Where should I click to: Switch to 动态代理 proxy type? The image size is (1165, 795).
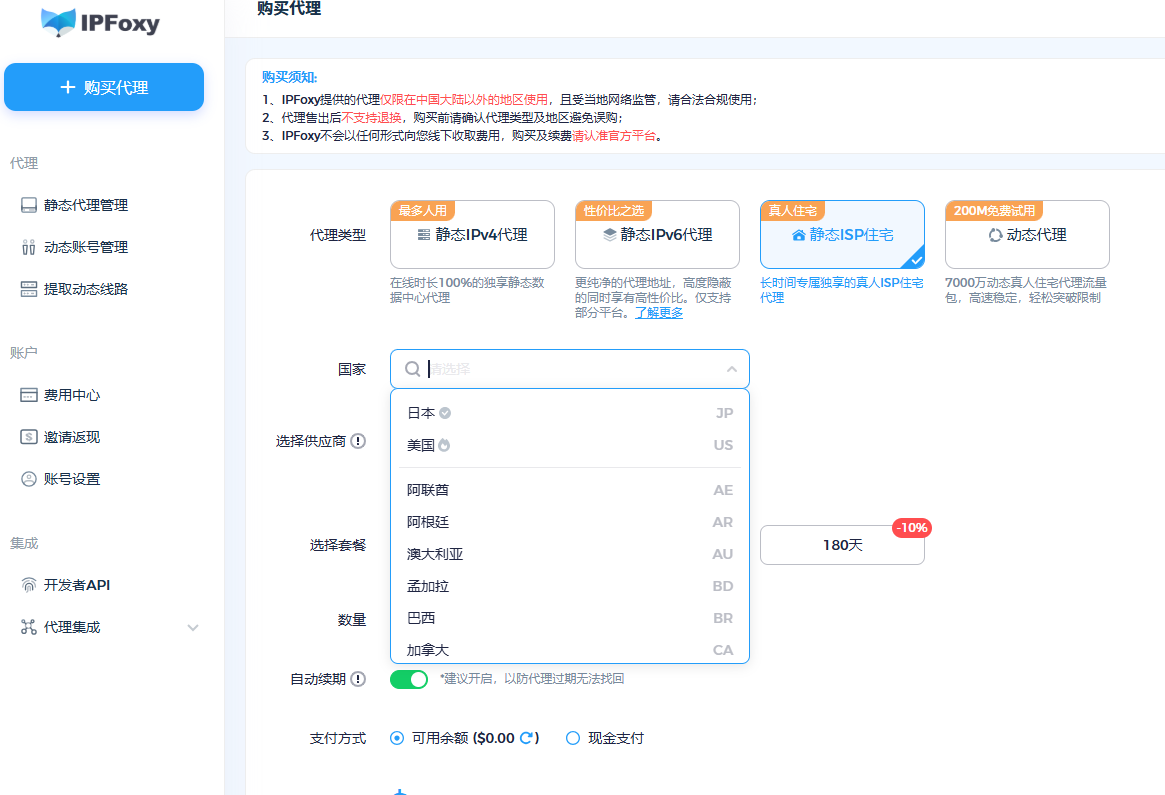click(x=1027, y=236)
